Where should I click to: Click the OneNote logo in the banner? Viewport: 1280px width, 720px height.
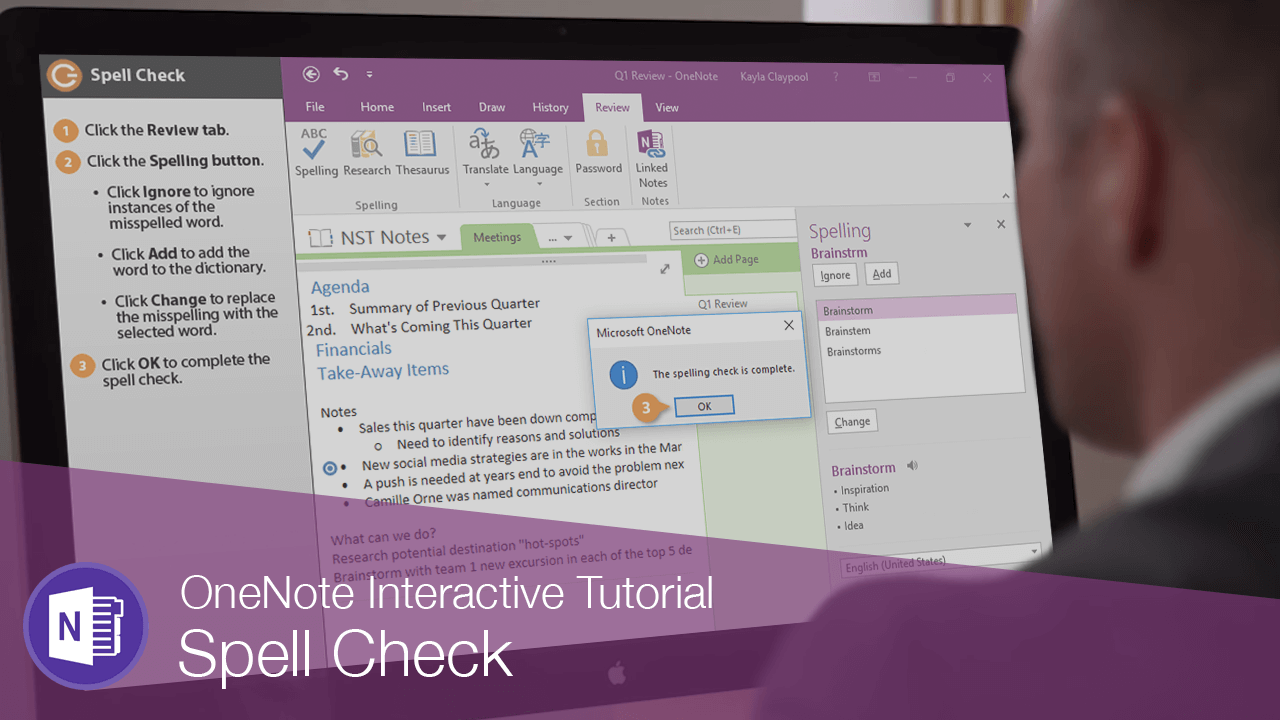pos(85,625)
